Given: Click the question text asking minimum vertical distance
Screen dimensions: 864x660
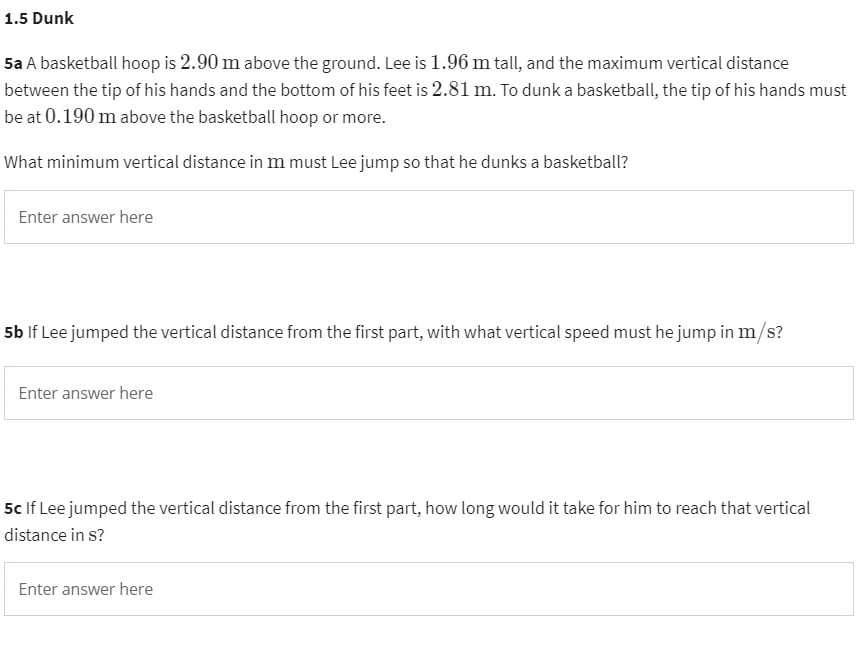Looking at the screenshot, I should point(316,161).
